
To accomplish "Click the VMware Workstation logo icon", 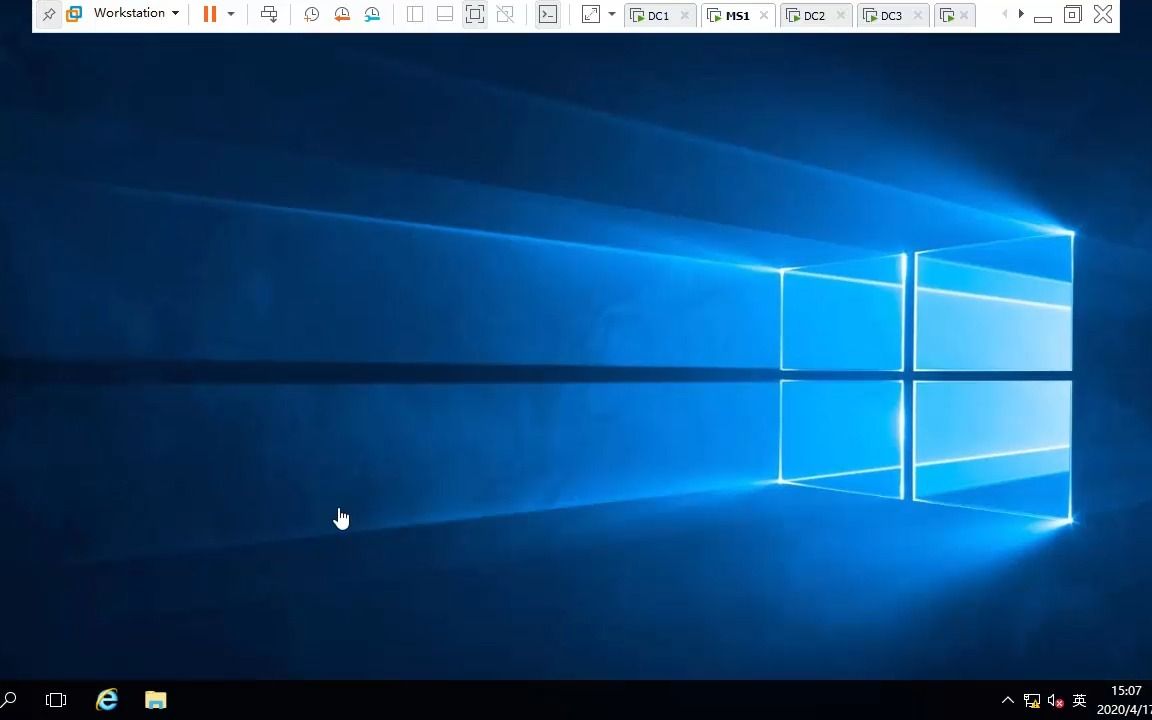I will pos(74,13).
